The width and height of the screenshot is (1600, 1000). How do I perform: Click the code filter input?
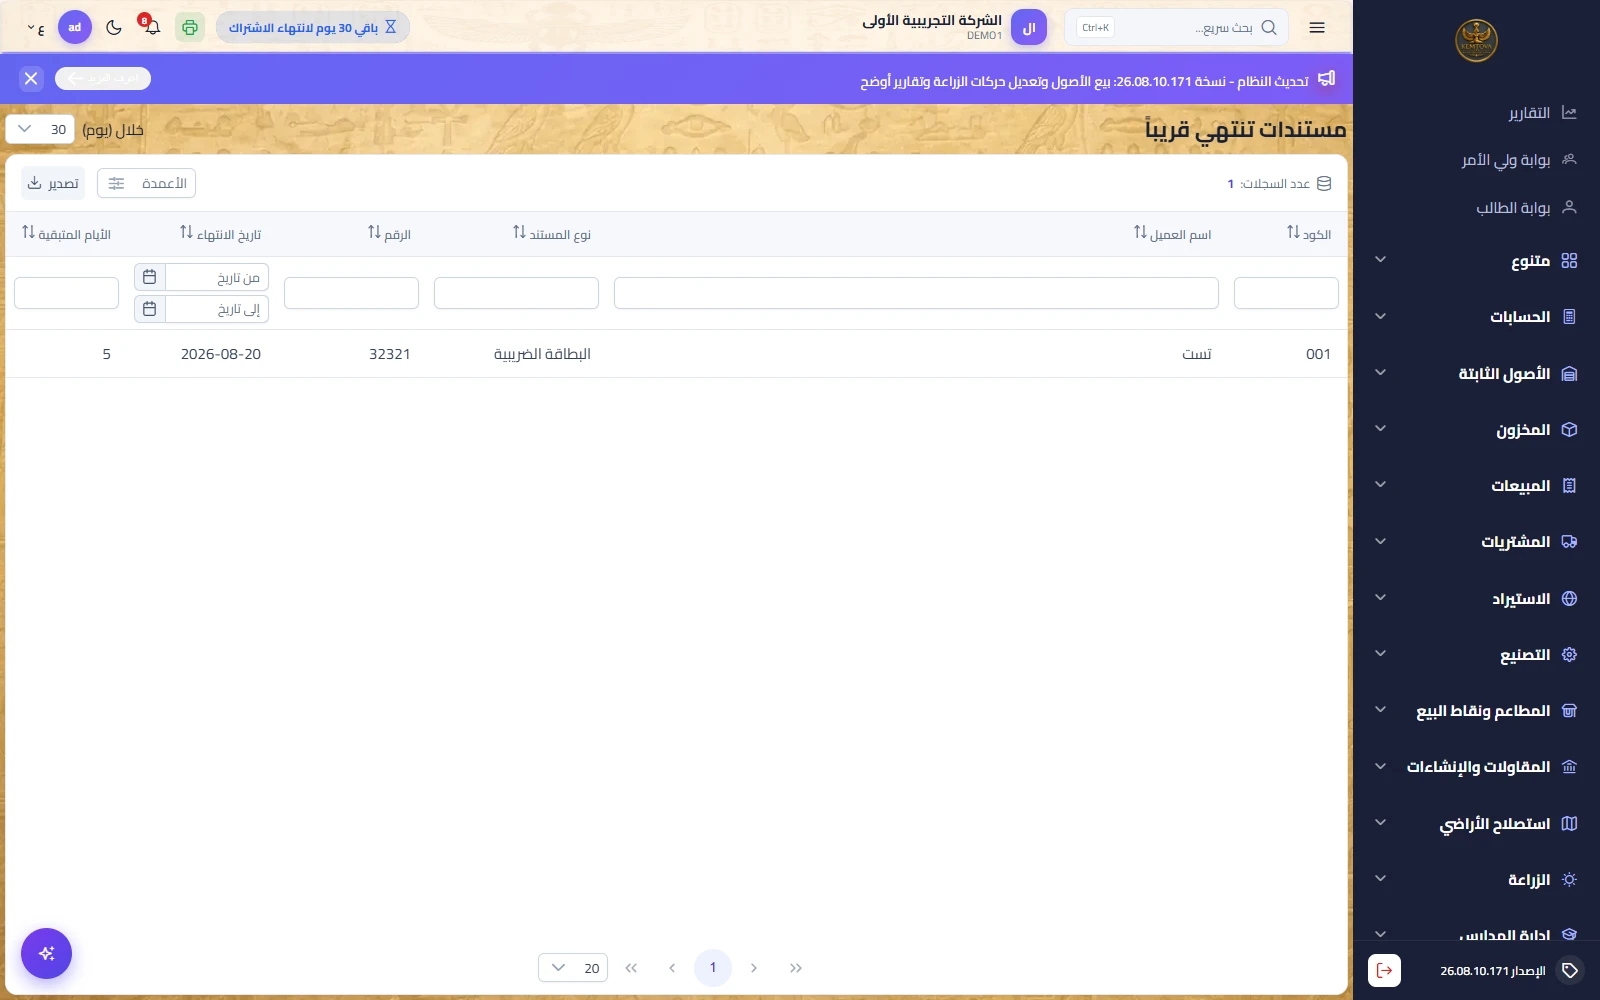pyautogui.click(x=1286, y=293)
